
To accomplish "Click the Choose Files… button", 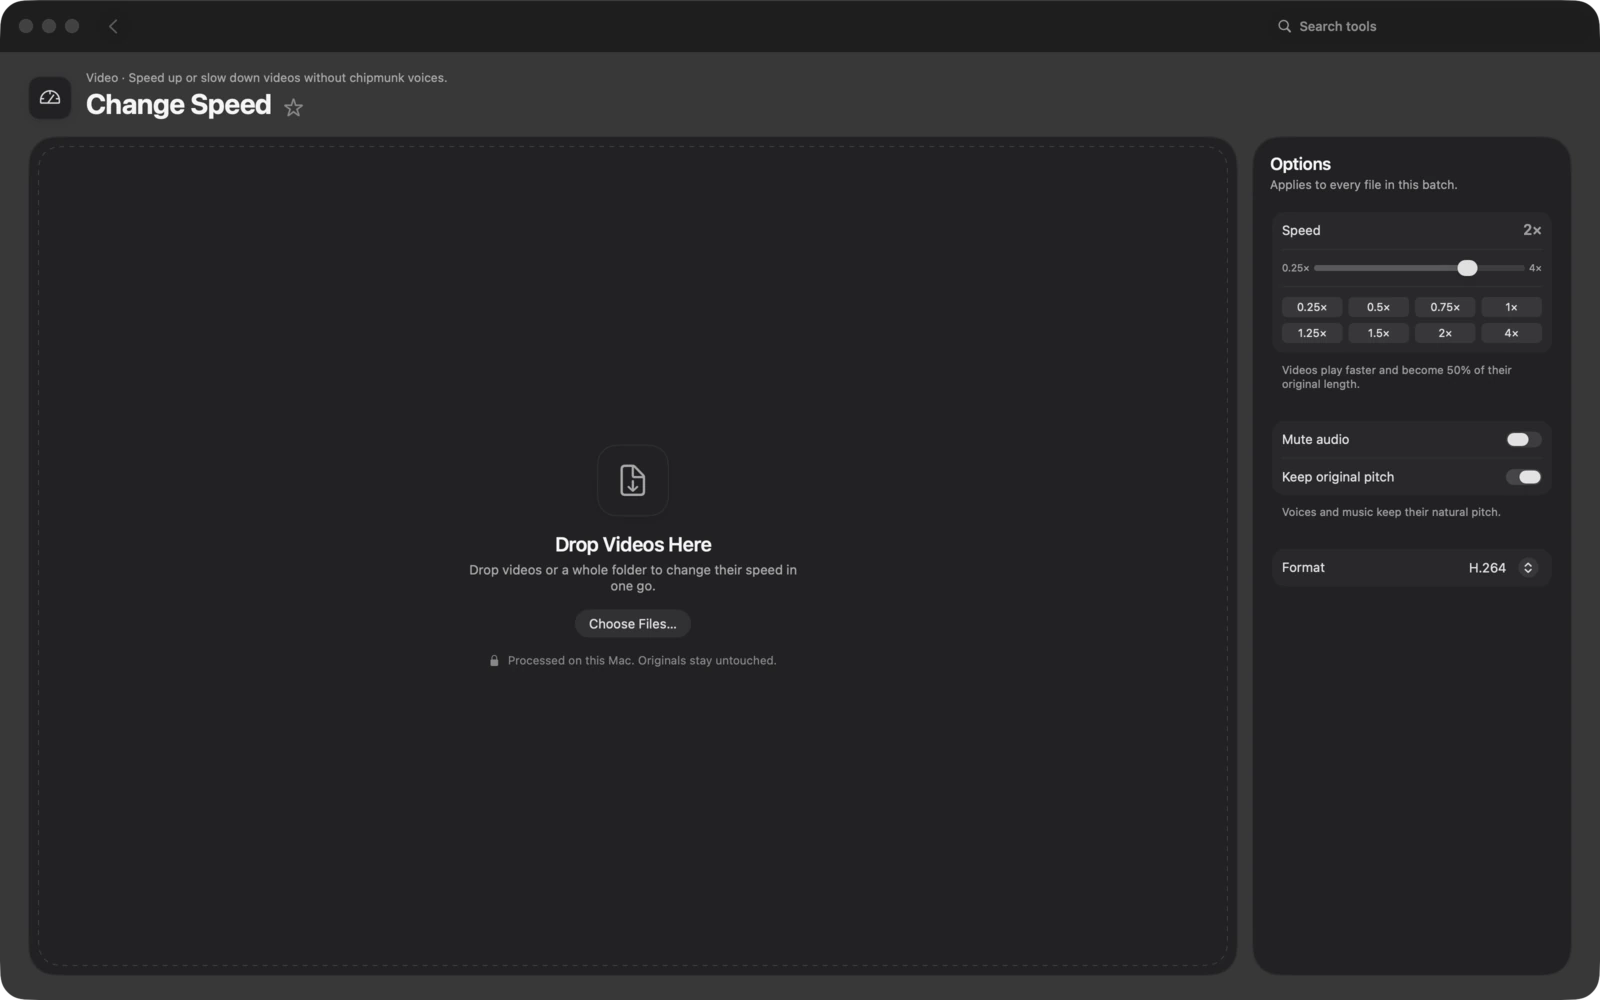I will click(633, 624).
